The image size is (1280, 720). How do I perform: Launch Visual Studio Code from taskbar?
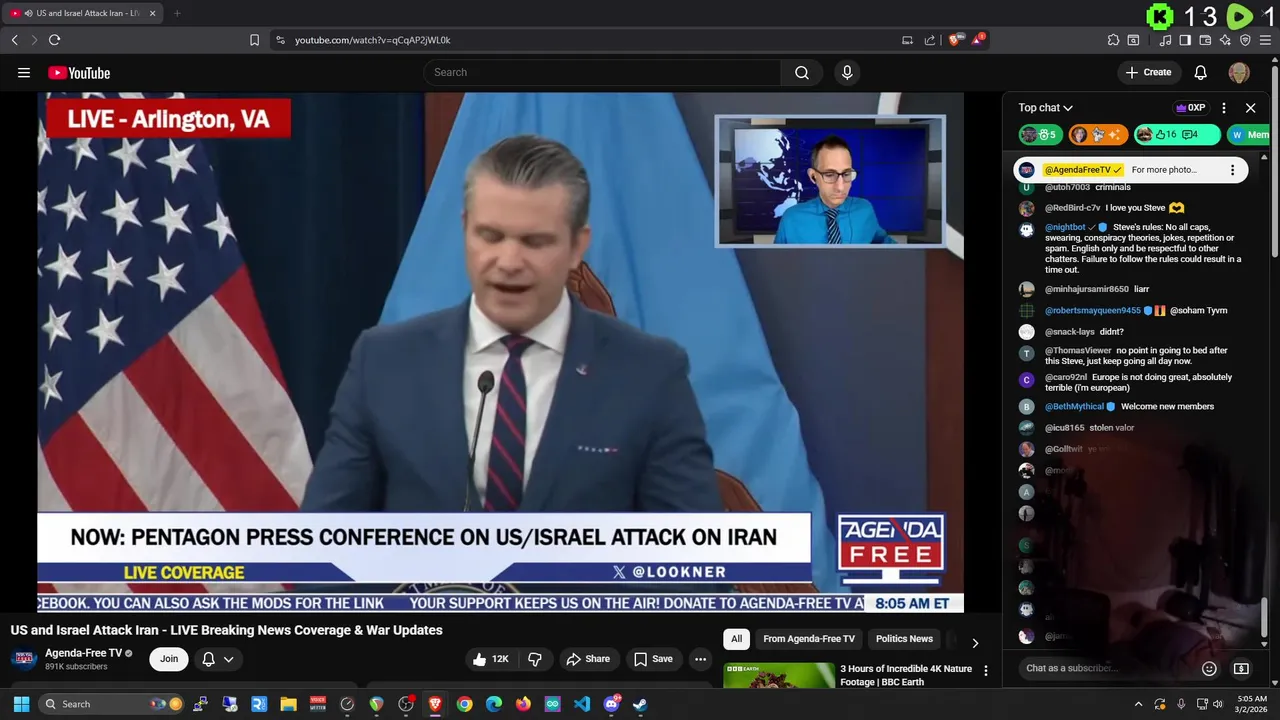(x=582, y=704)
